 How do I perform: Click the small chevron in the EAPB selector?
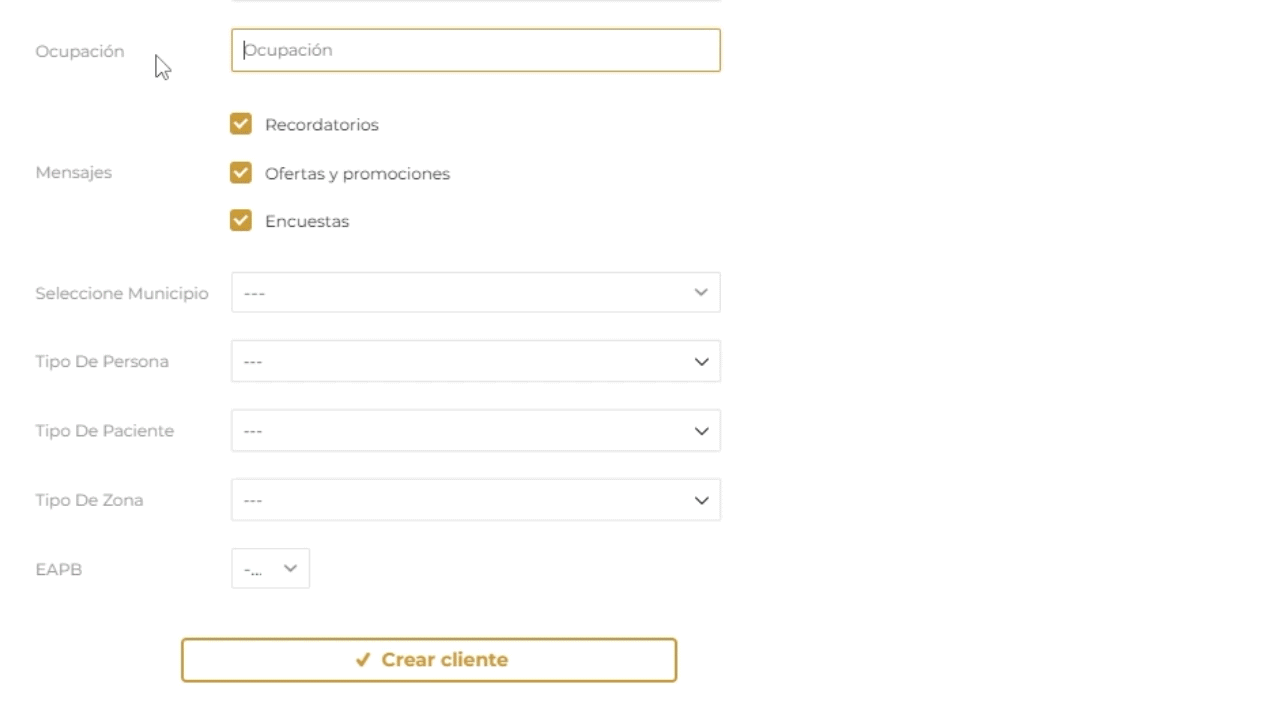point(290,568)
